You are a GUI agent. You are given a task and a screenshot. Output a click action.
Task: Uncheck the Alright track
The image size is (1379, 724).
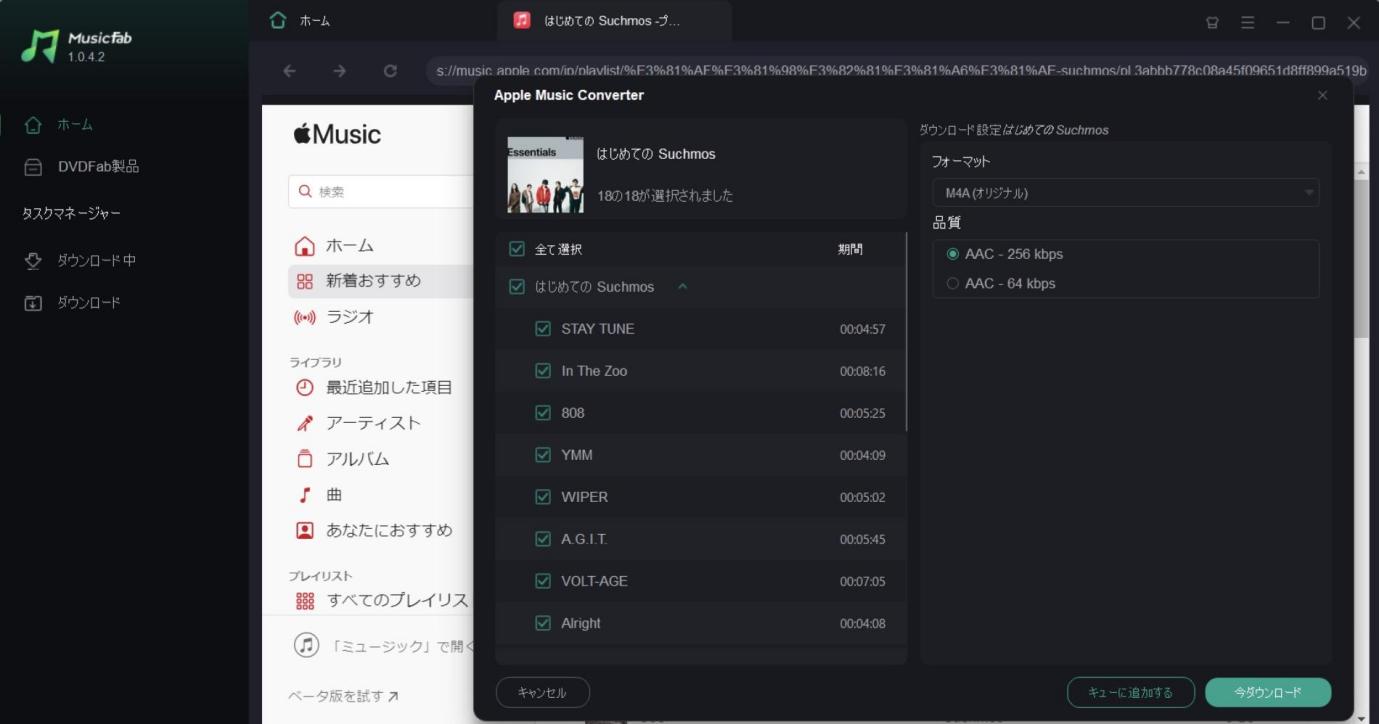(543, 623)
